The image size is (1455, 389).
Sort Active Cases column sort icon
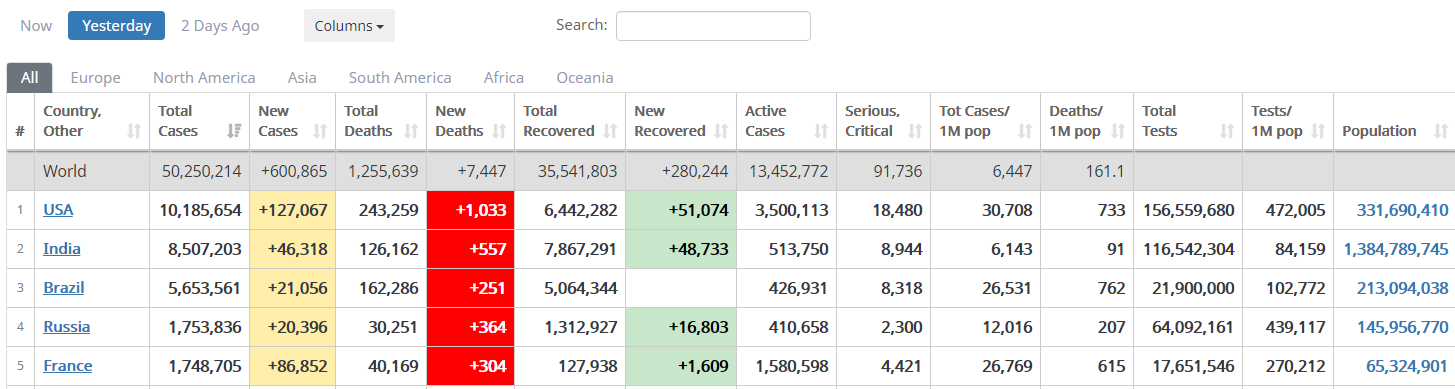[821, 131]
